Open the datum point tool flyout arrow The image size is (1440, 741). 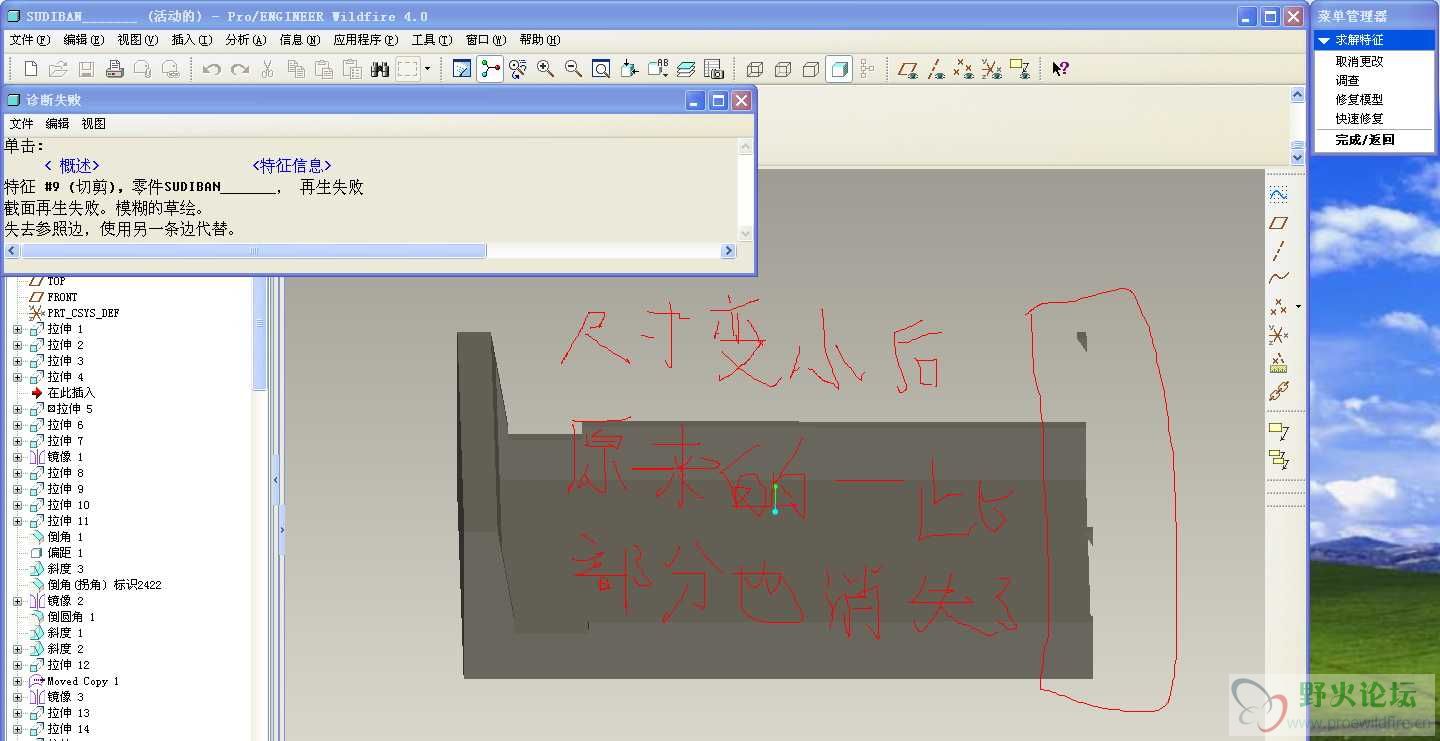pos(1298,306)
